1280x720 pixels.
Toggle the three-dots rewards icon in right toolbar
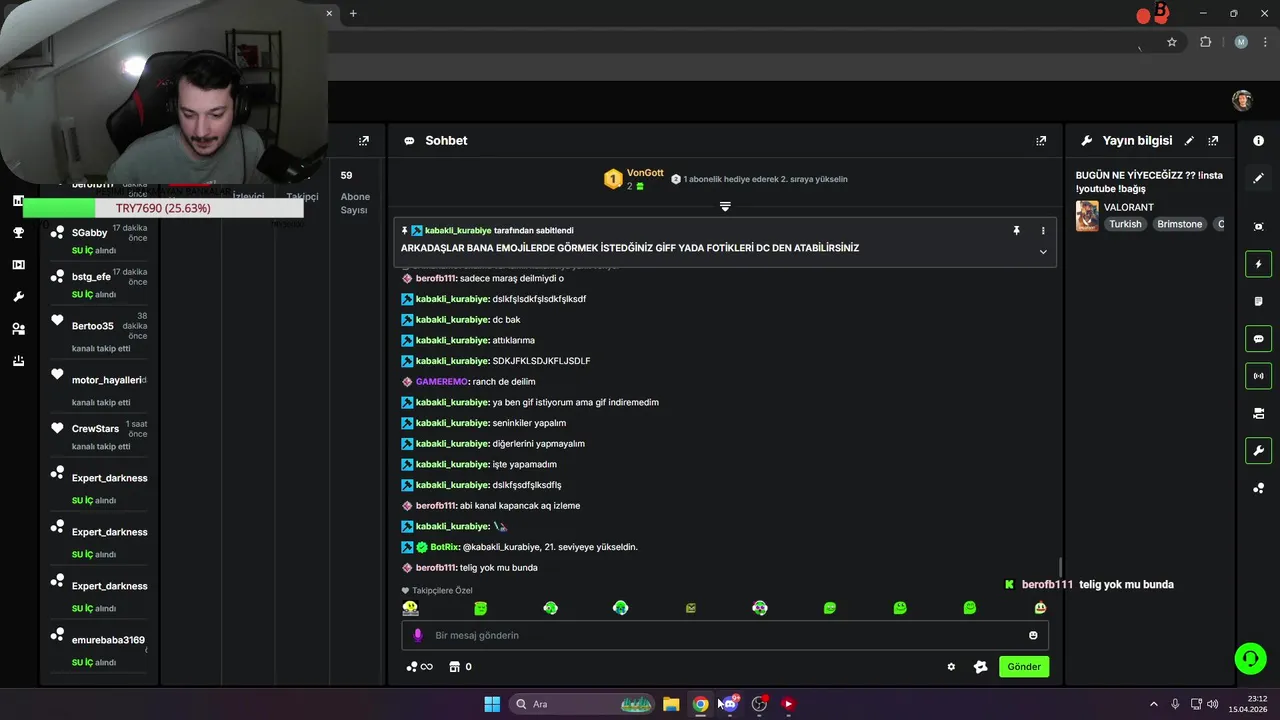[x=1258, y=488]
